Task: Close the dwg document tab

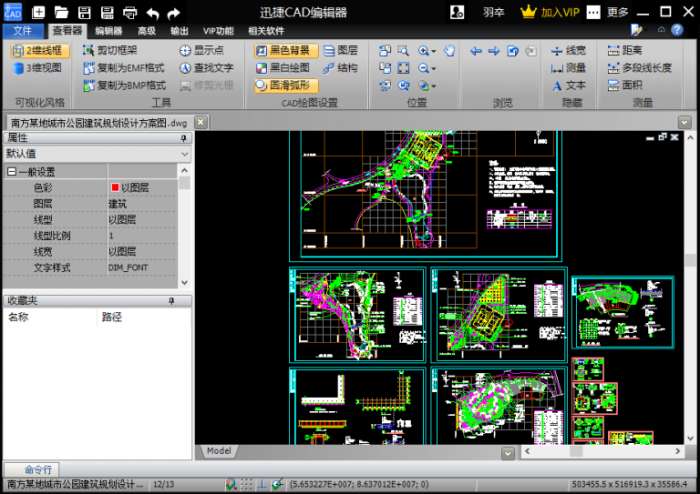Action: (x=200, y=122)
